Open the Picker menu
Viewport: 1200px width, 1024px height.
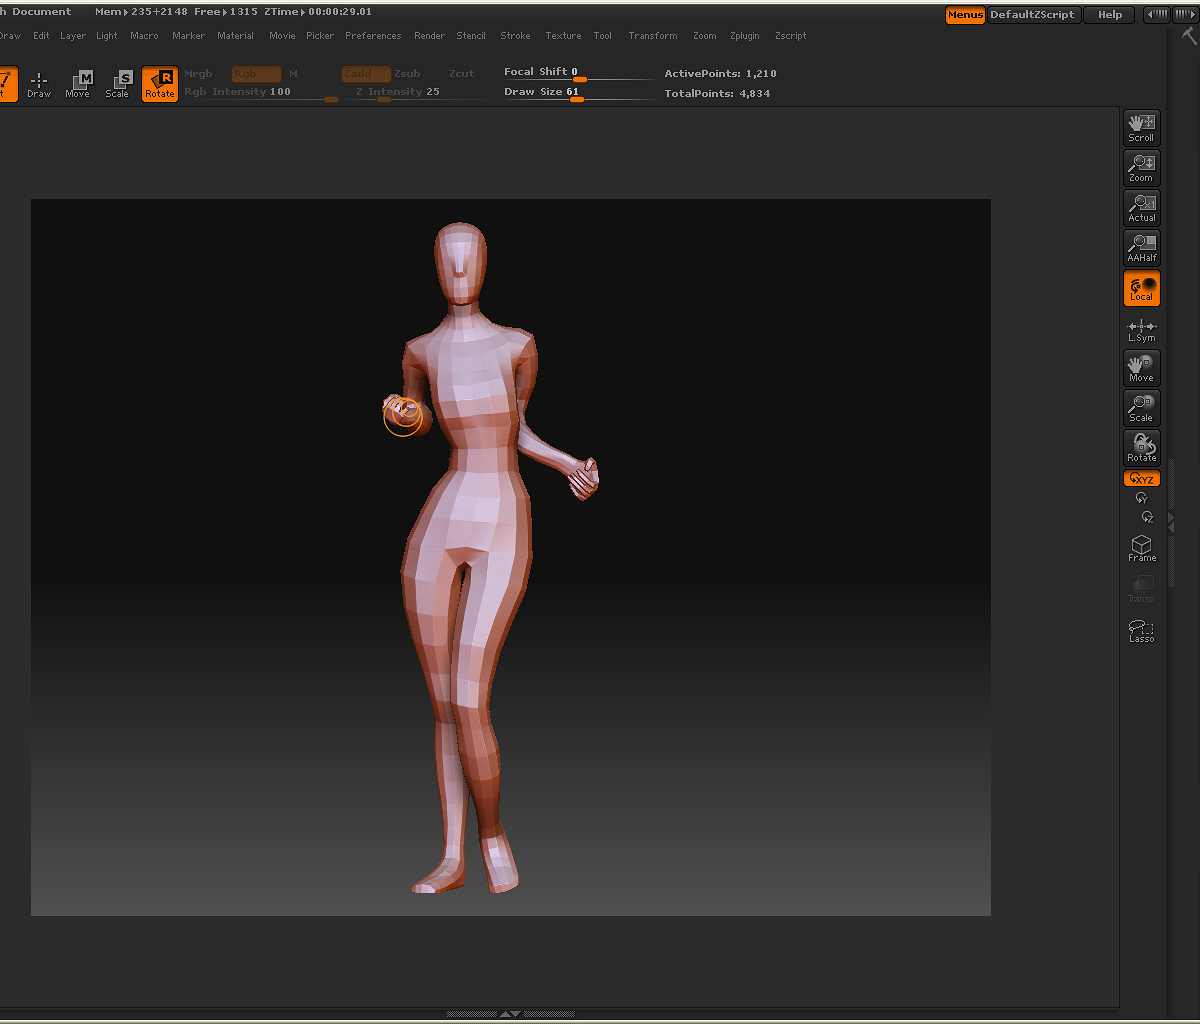(320, 36)
